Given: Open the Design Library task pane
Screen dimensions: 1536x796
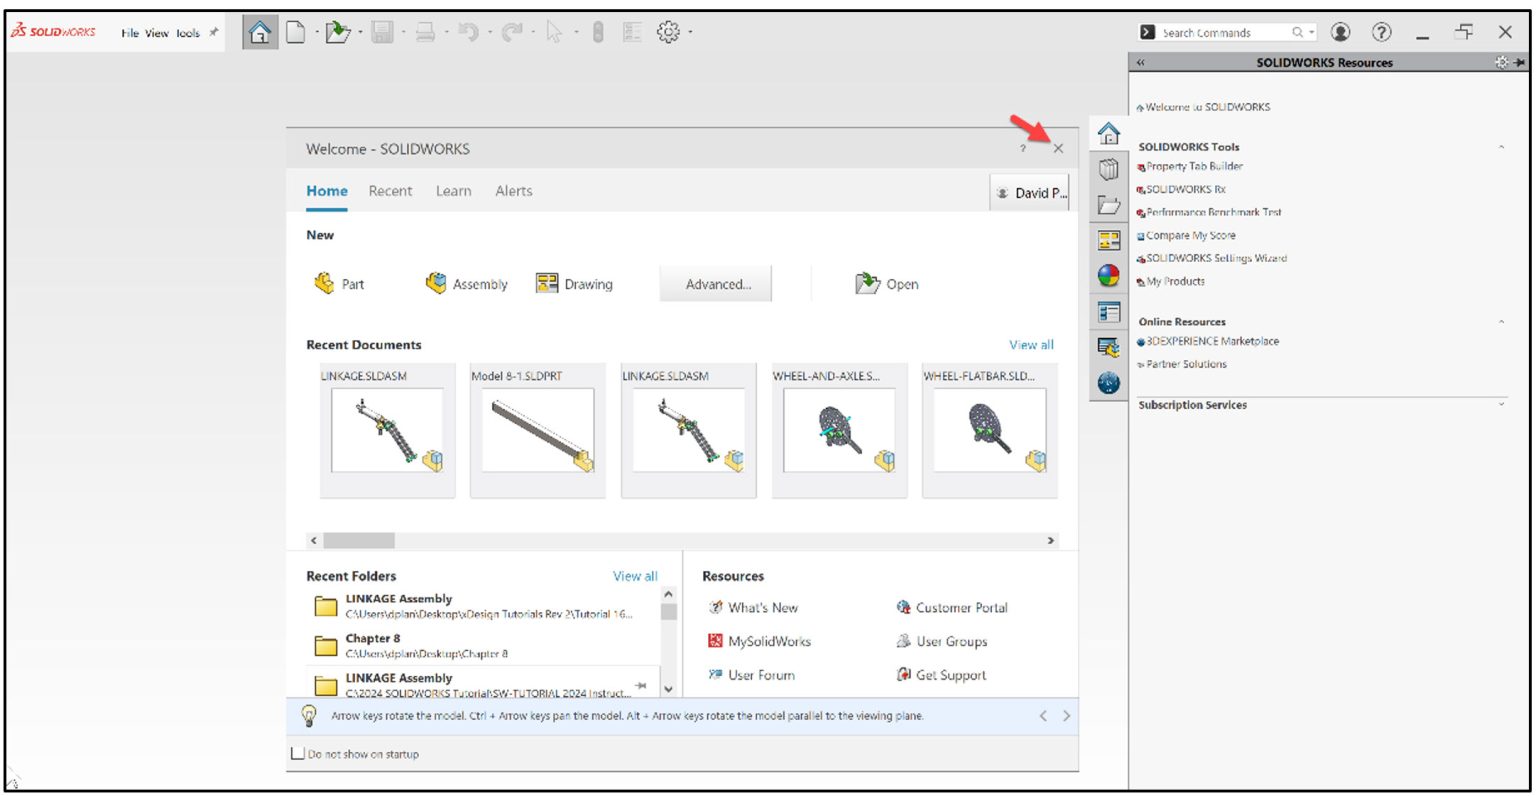Looking at the screenshot, I should coord(1108,169).
